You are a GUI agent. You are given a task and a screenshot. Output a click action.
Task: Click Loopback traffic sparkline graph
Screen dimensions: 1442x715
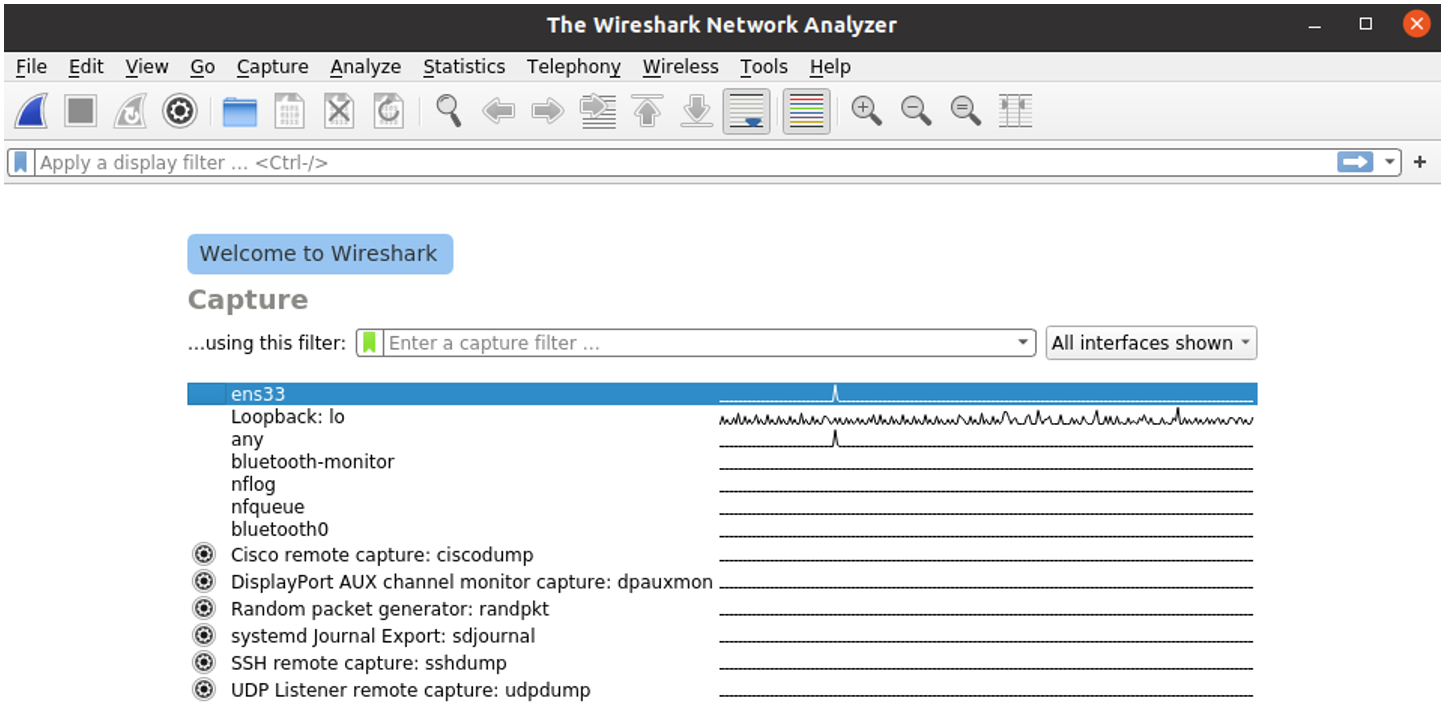click(986, 417)
